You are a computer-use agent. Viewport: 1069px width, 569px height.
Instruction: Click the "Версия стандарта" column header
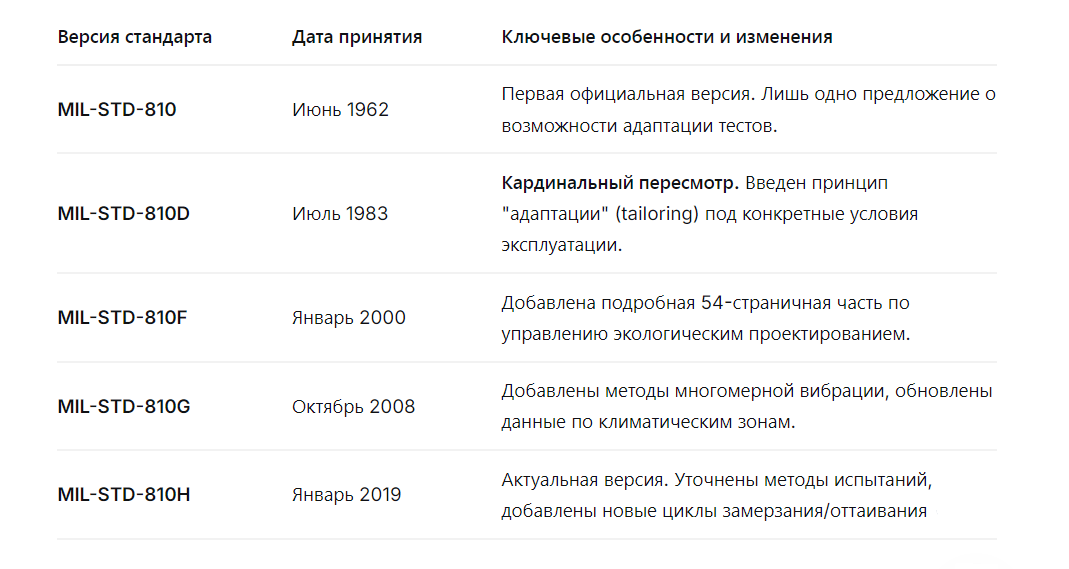click(135, 38)
